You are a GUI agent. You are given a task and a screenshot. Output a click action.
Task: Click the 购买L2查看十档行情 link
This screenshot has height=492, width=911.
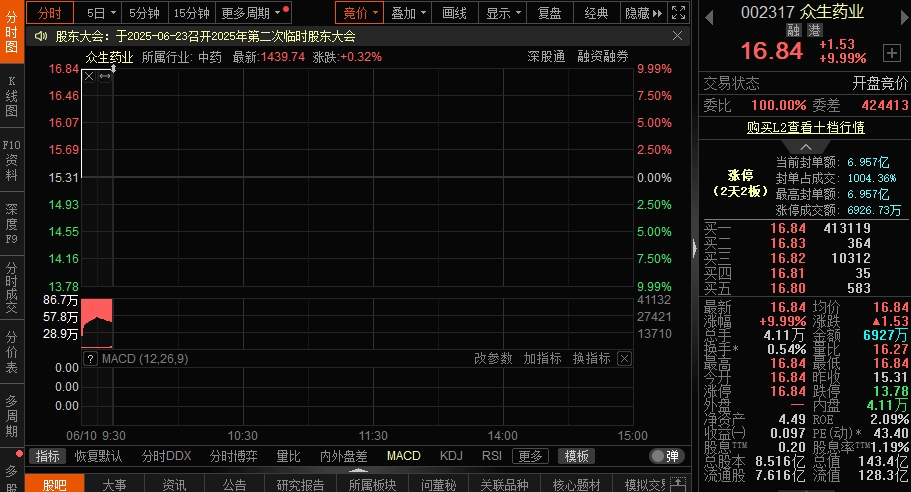click(805, 127)
